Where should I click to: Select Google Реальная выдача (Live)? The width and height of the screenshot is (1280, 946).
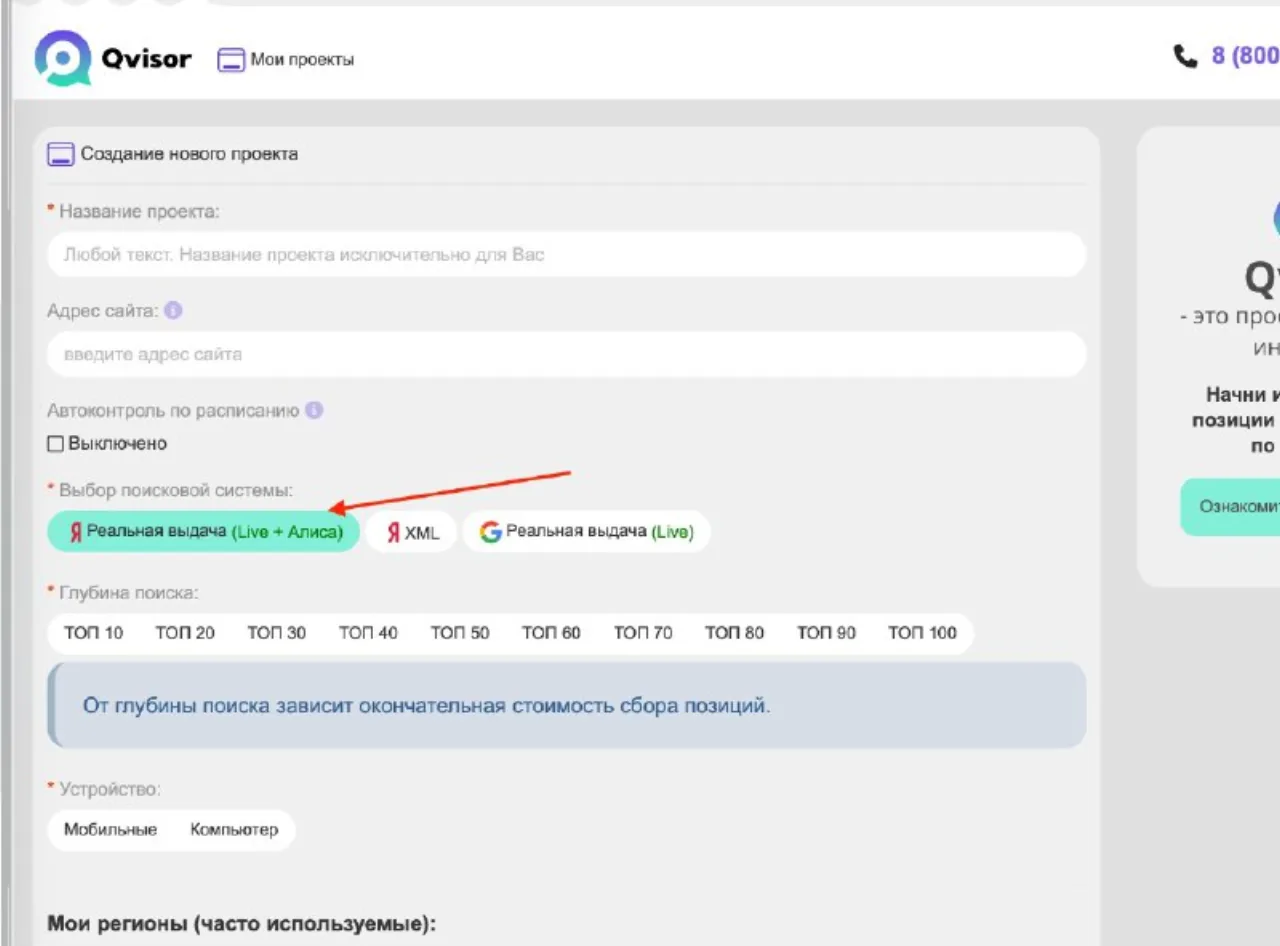(586, 532)
